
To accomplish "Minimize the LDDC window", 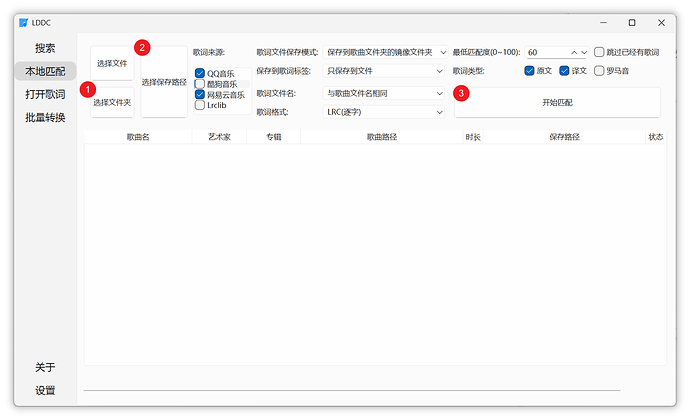I will tap(603, 22).
